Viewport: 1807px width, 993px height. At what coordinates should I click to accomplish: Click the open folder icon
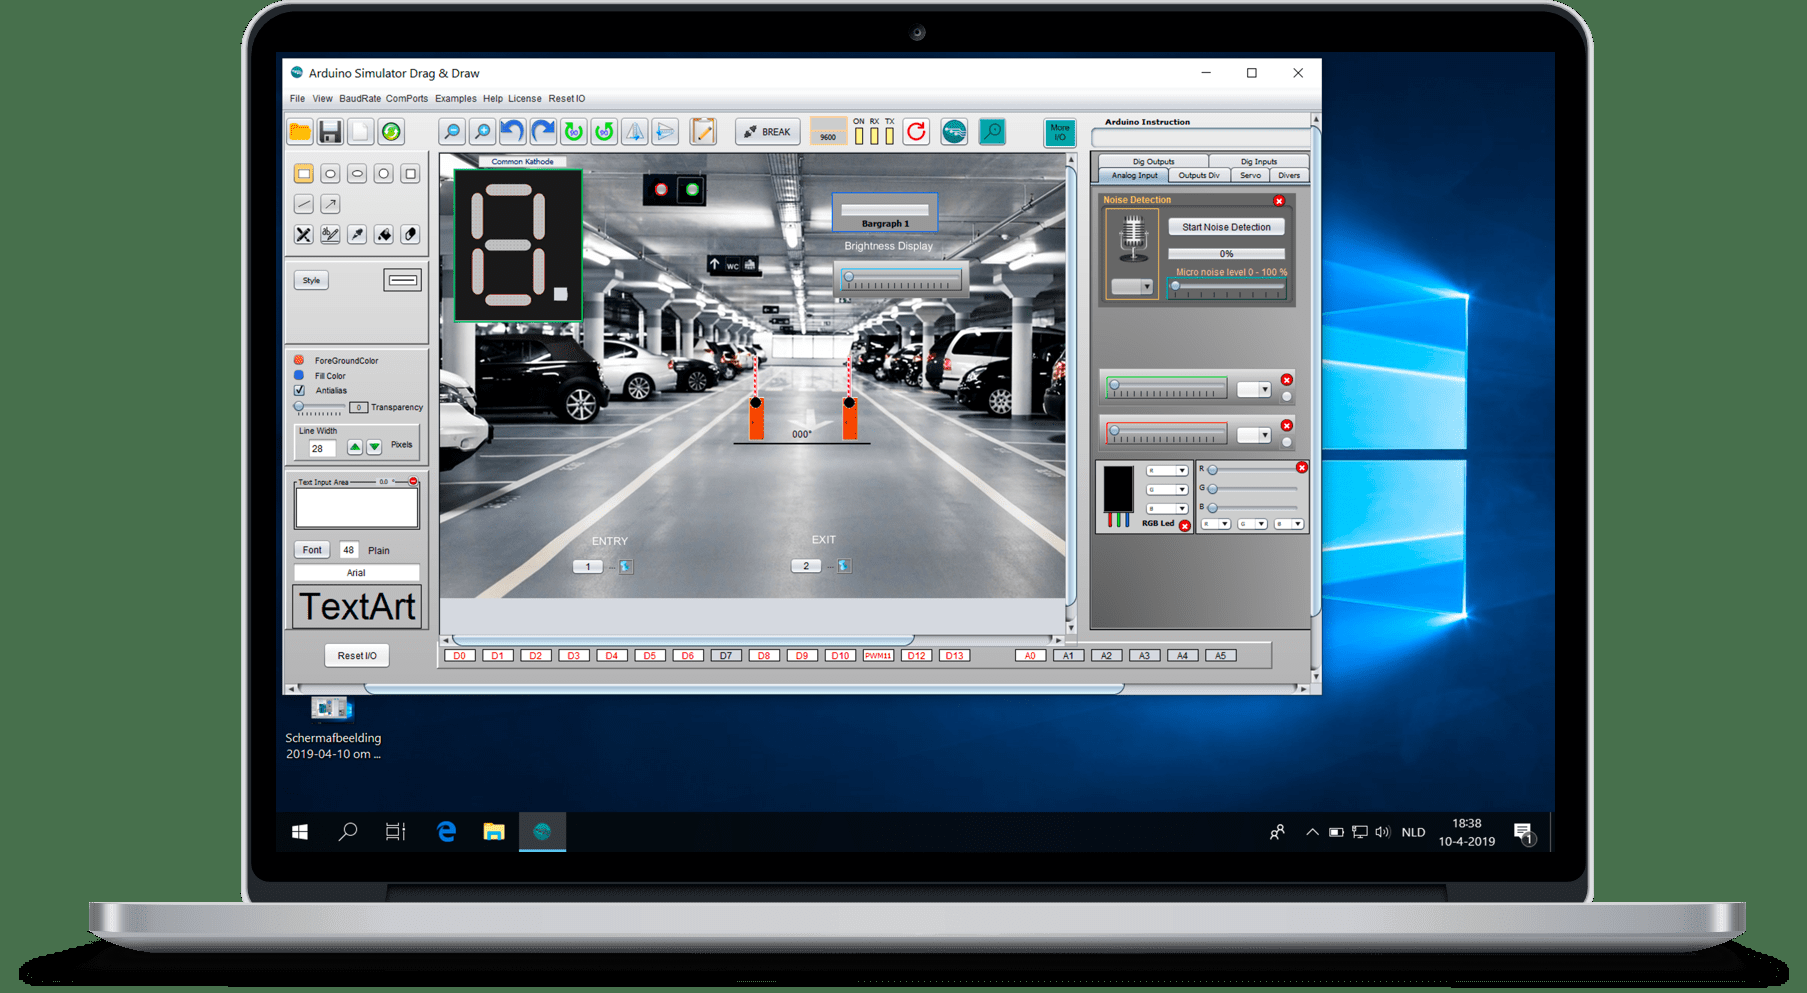pos(300,132)
